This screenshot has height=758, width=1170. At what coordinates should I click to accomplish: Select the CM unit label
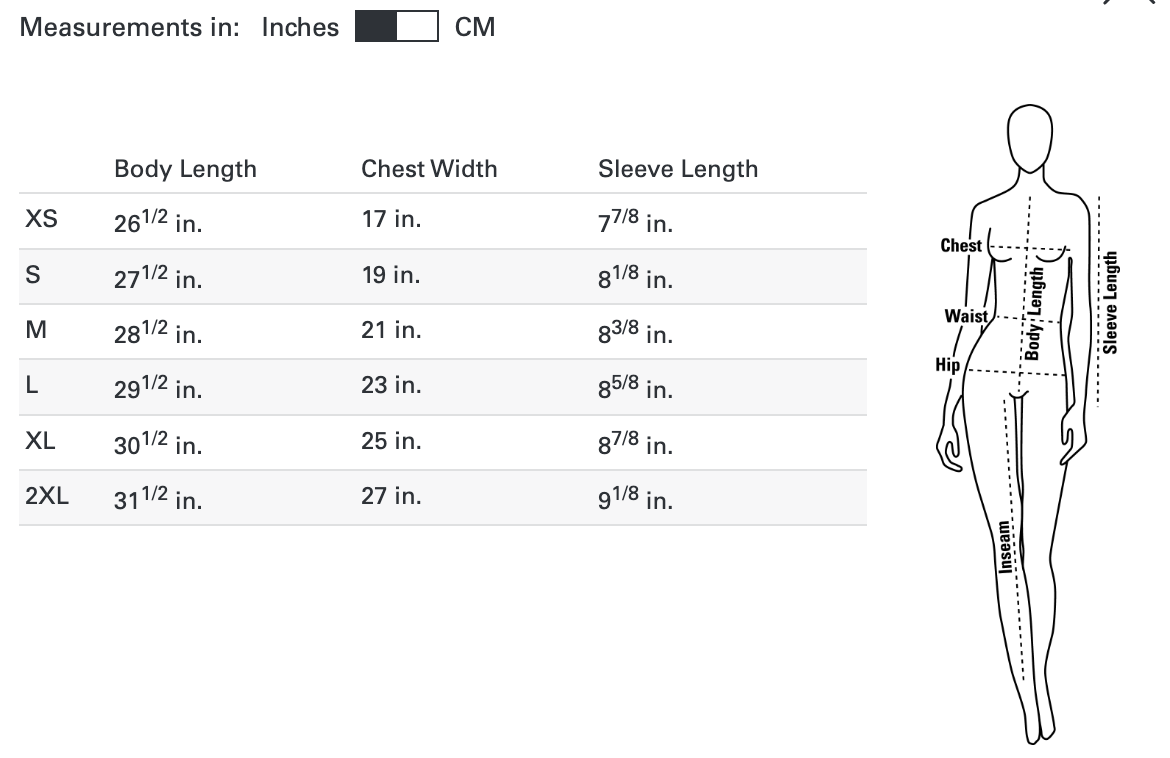[x=475, y=27]
